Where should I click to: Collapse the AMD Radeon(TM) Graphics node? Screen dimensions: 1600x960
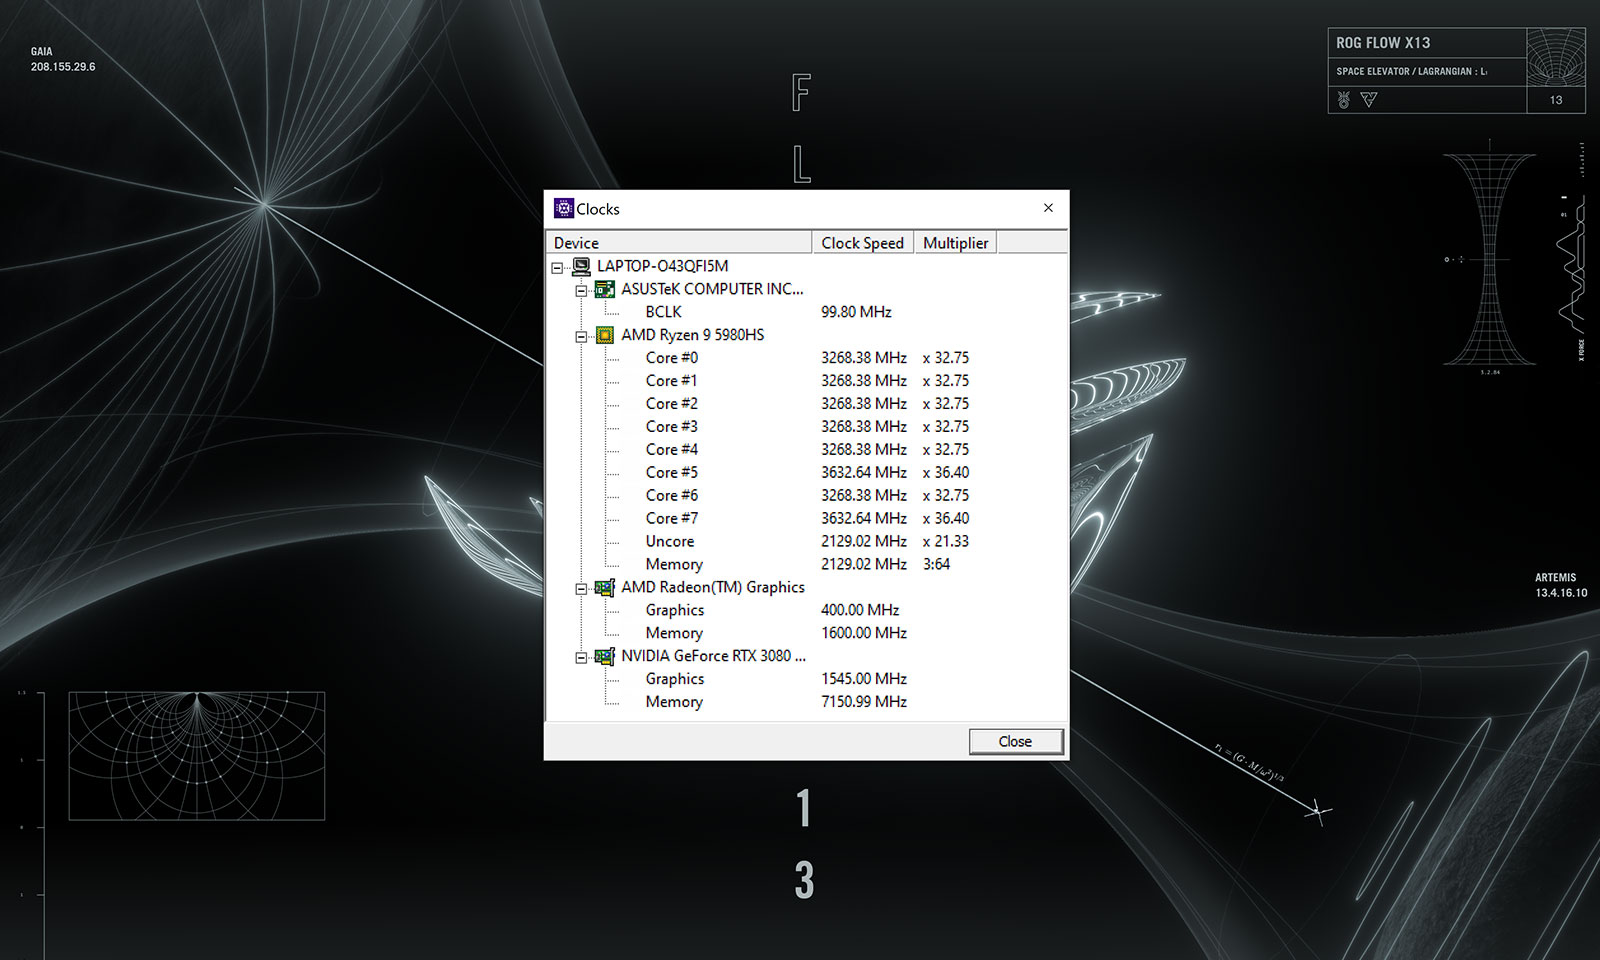[581, 590]
